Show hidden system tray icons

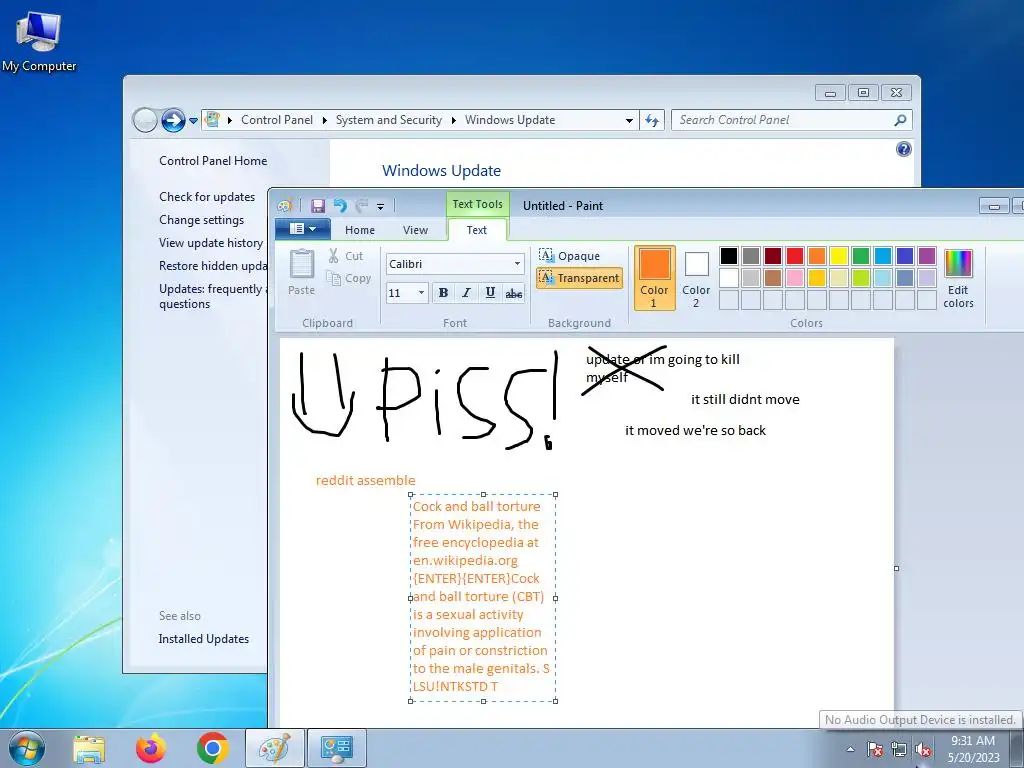(850, 749)
